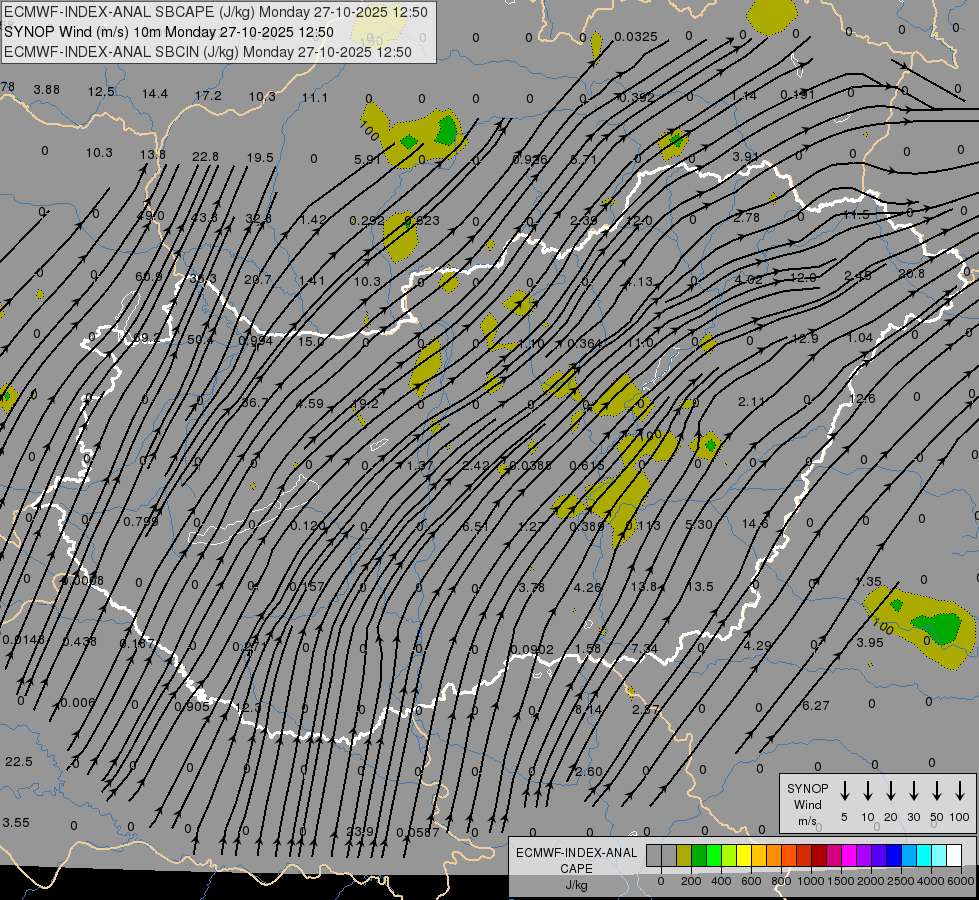Click the grid value 43.3

[204, 217]
